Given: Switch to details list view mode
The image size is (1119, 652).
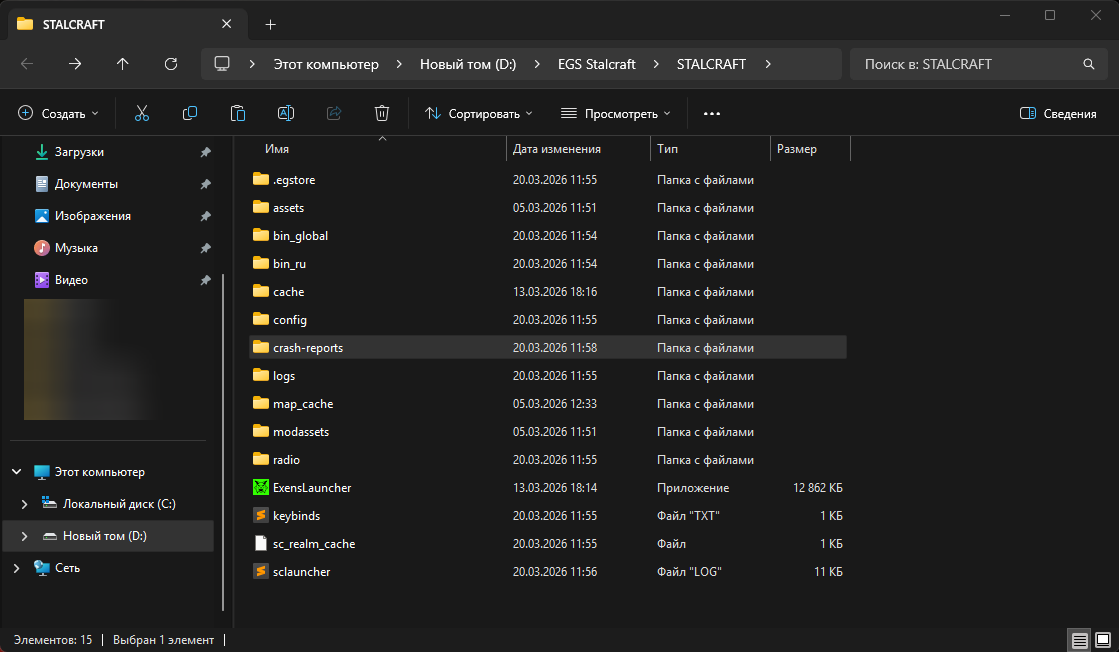Looking at the screenshot, I should click(1079, 640).
